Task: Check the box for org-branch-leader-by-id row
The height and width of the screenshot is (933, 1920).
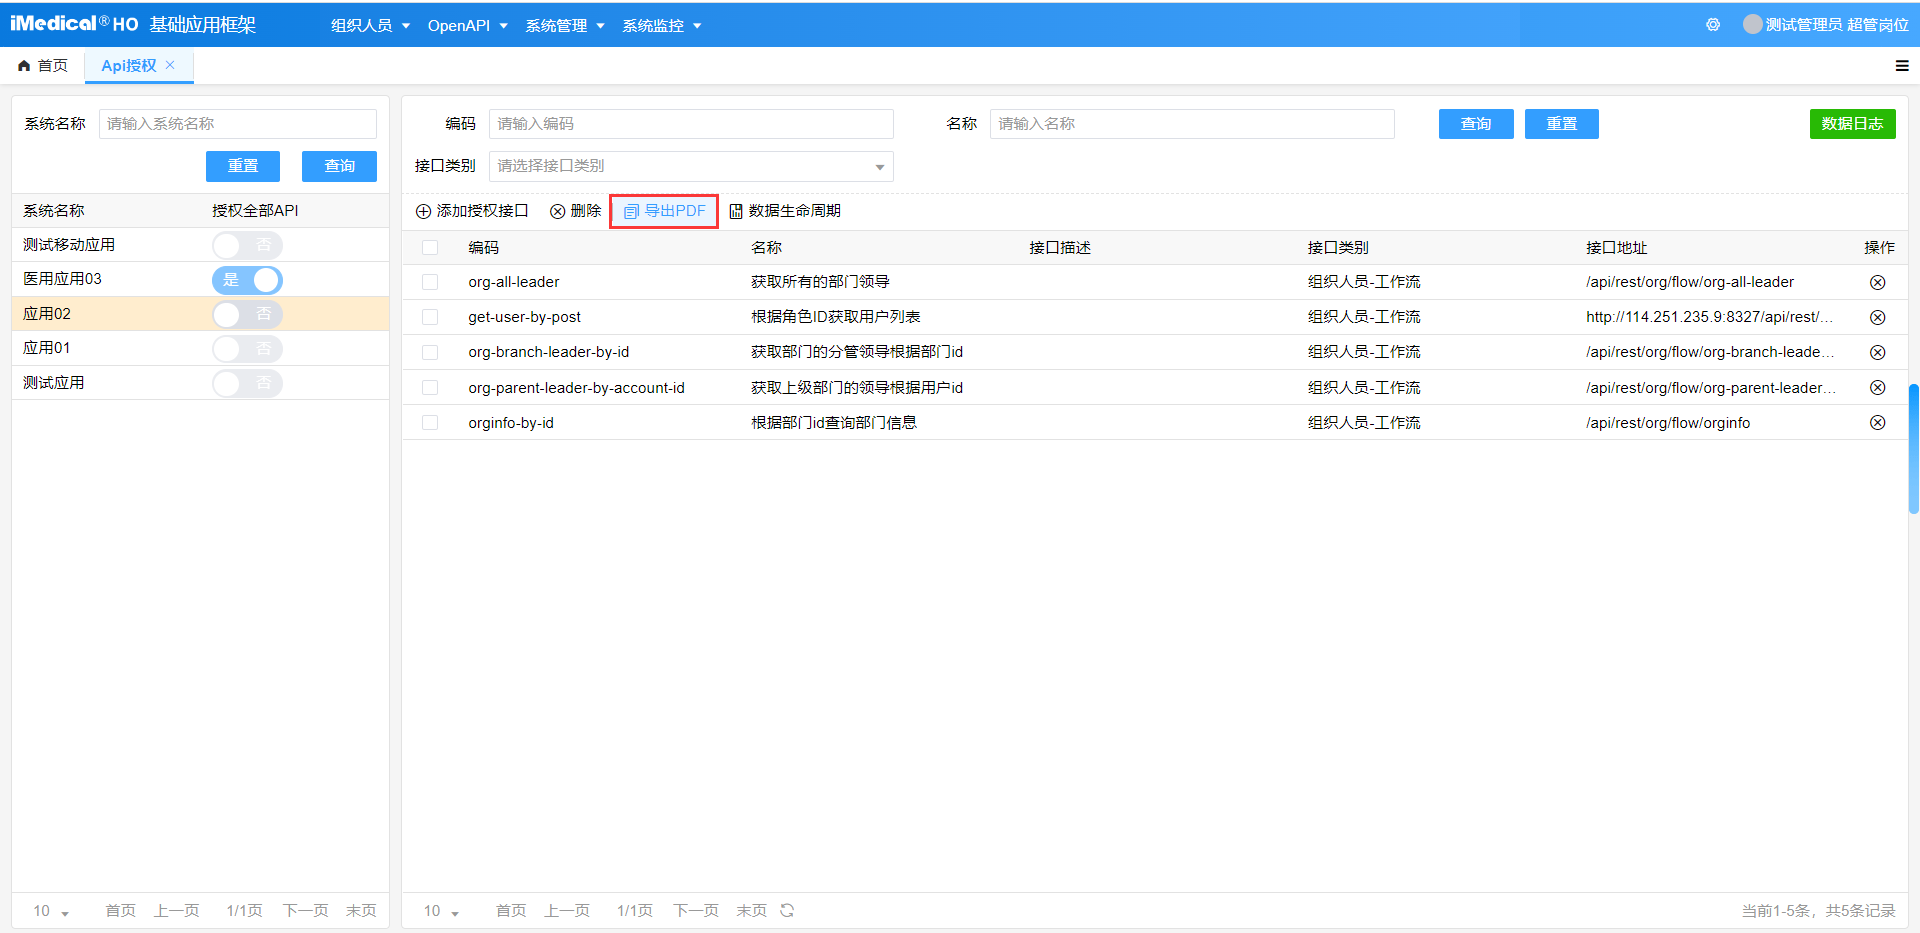Action: click(x=430, y=353)
